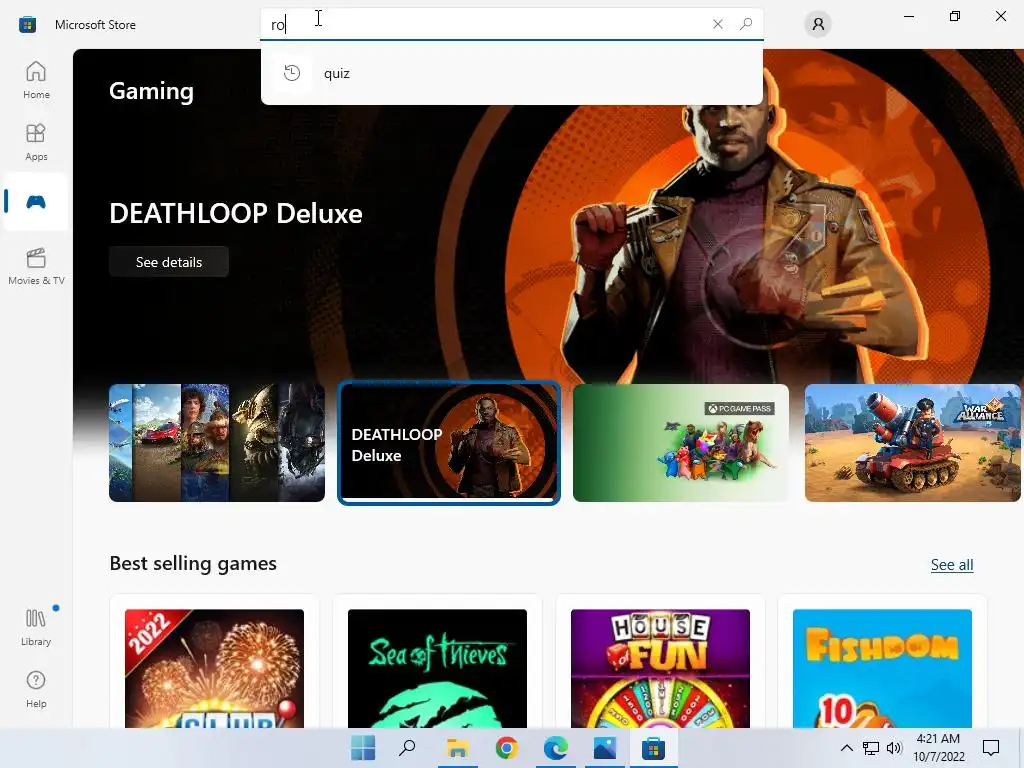Viewport: 1024px width, 768px height.
Task: Select the Gaming controller icon in sidebar
Action: coord(36,202)
